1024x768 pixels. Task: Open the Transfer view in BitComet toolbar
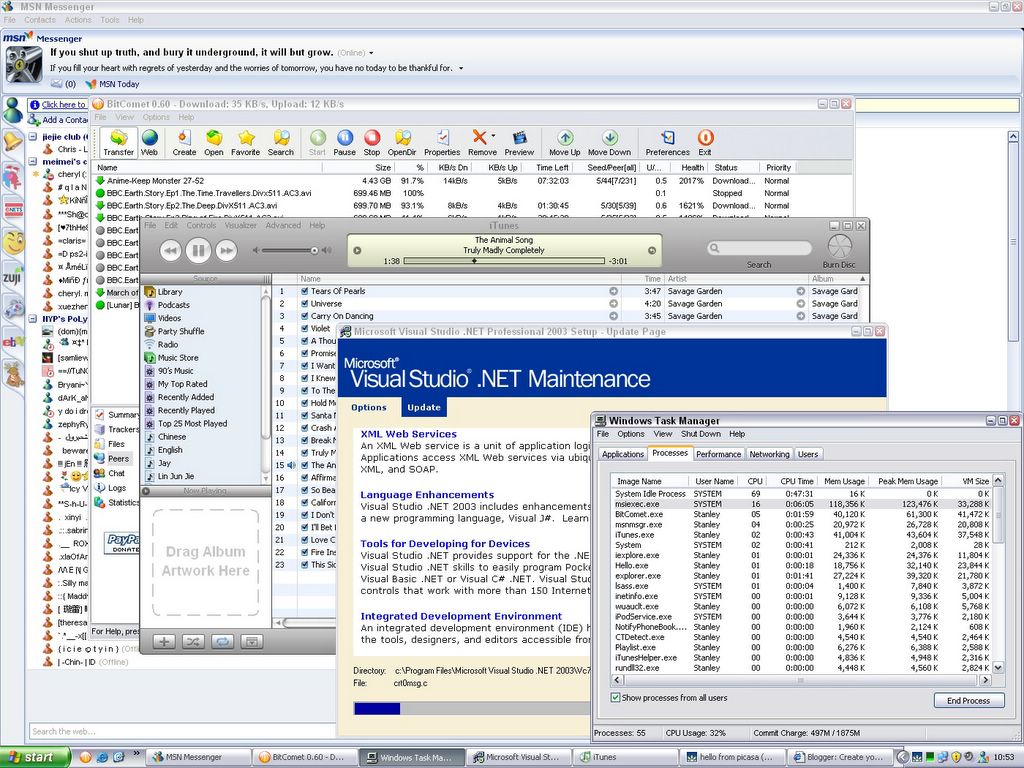(x=118, y=142)
